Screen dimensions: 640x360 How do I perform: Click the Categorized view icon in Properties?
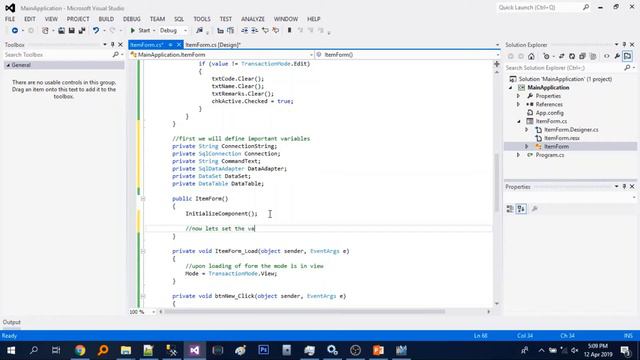coord(510,209)
